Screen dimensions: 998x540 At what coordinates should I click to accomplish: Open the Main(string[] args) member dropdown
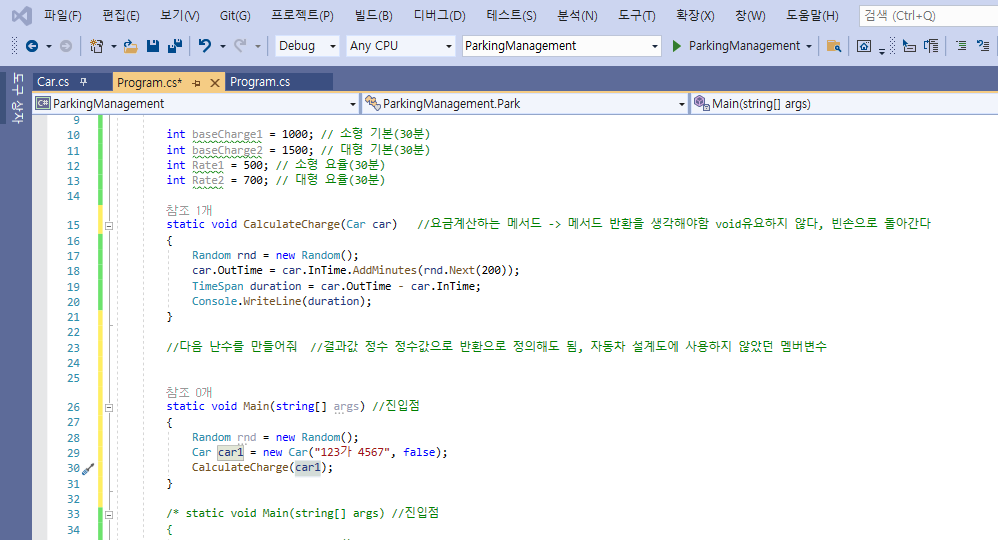(845, 103)
